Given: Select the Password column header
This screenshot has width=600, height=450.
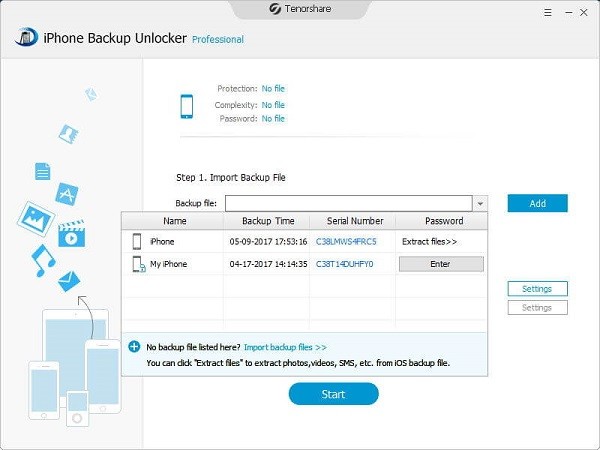Looking at the screenshot, I should coord(442,221).
